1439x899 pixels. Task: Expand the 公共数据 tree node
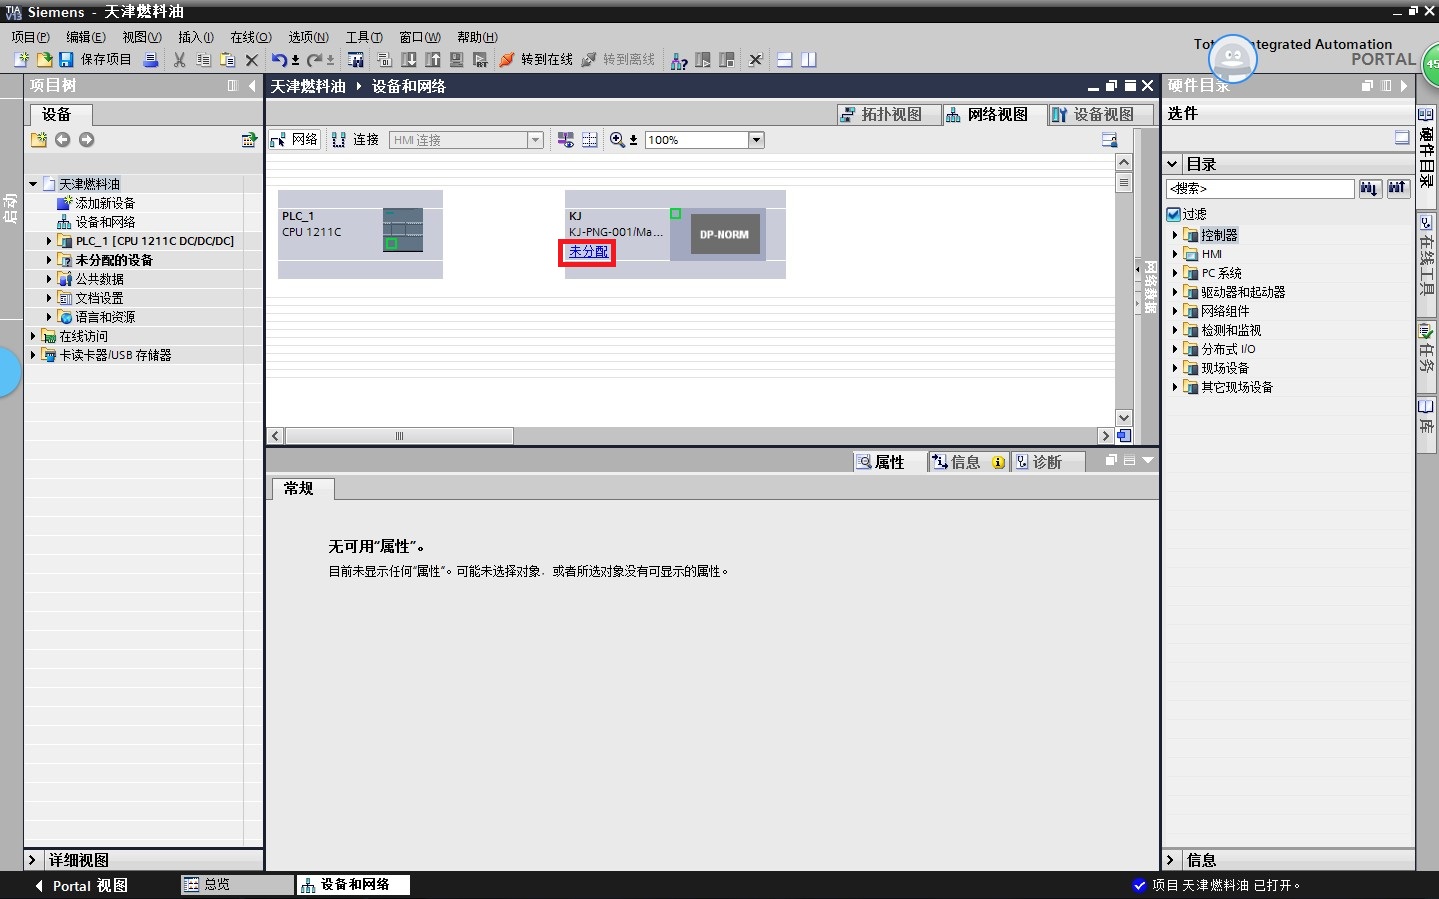coord(49,279)
